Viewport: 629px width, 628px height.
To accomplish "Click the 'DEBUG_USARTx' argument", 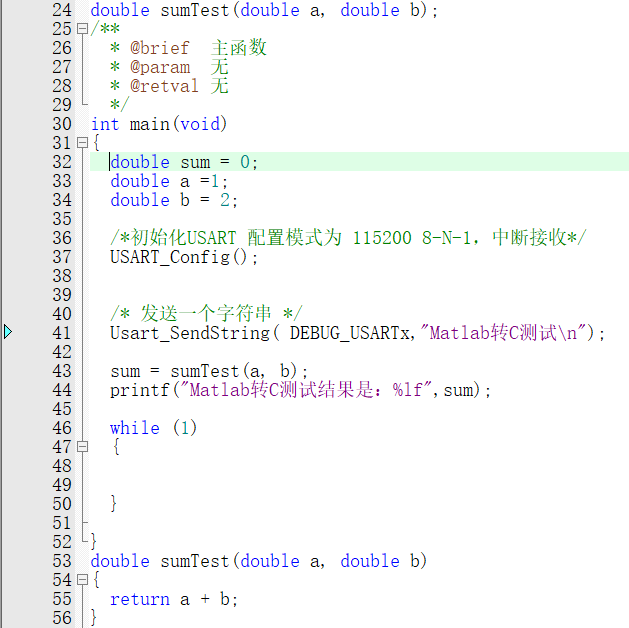I will (x=350, y=333).
